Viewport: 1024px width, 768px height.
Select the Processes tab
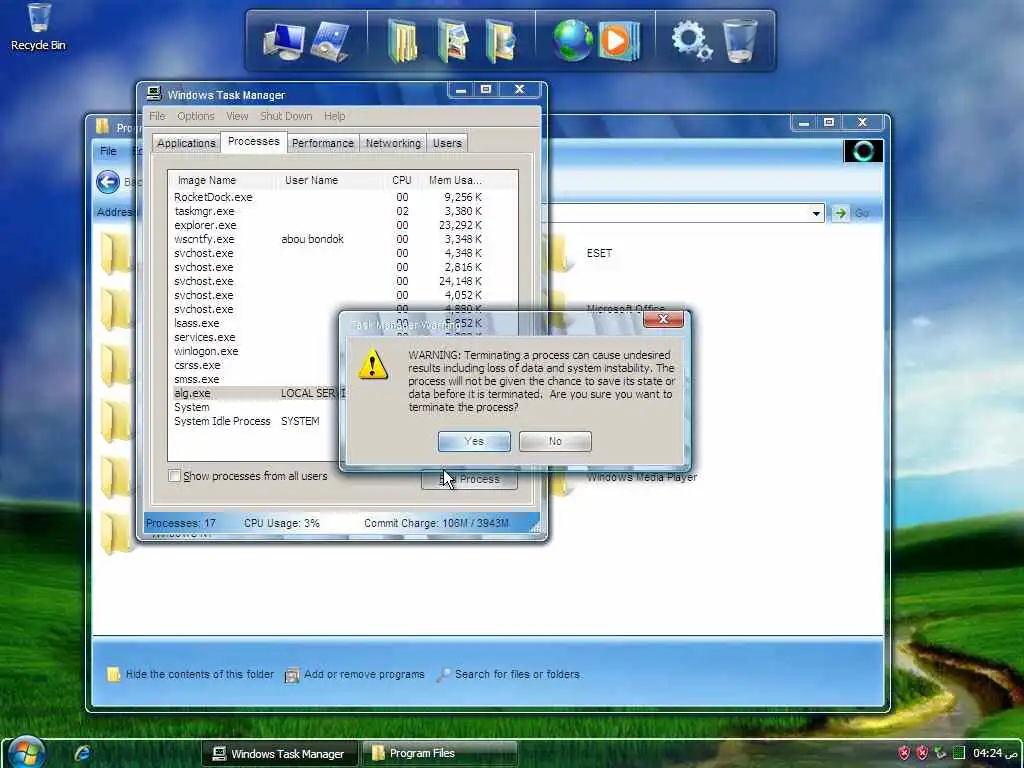253,142
